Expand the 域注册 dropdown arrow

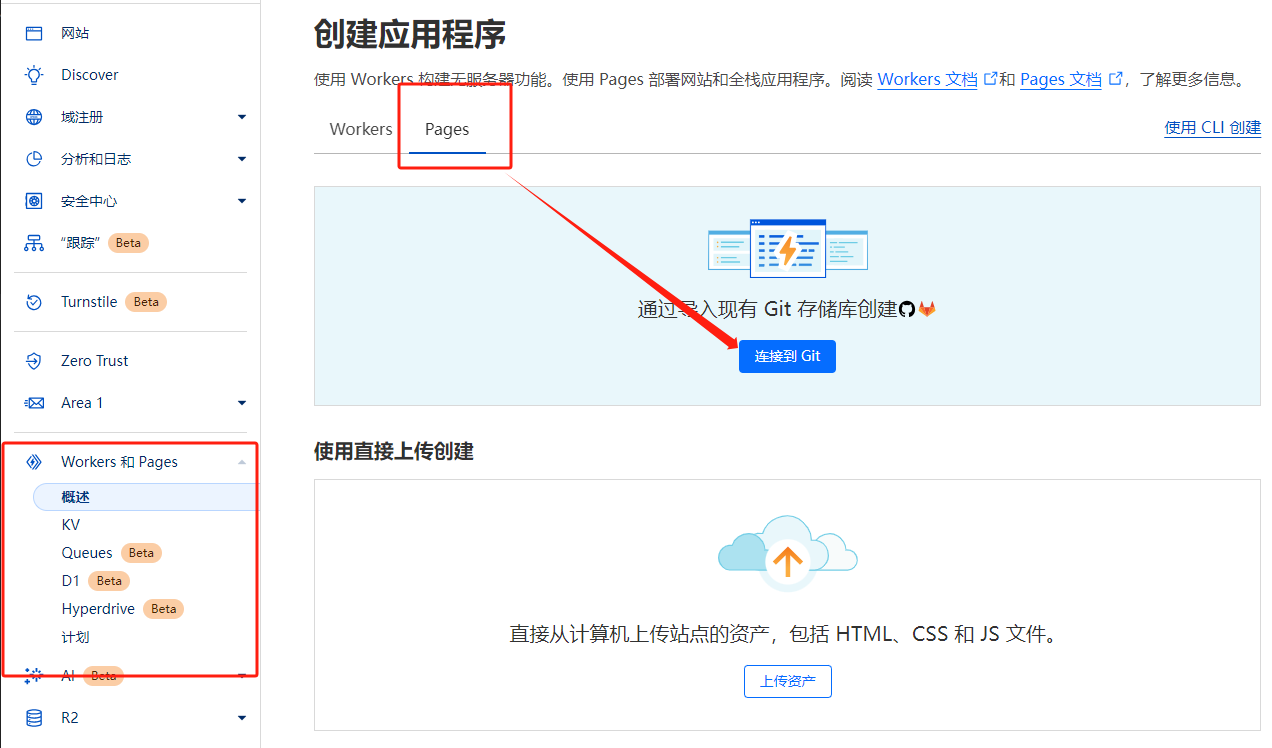(x=241, y=117)
